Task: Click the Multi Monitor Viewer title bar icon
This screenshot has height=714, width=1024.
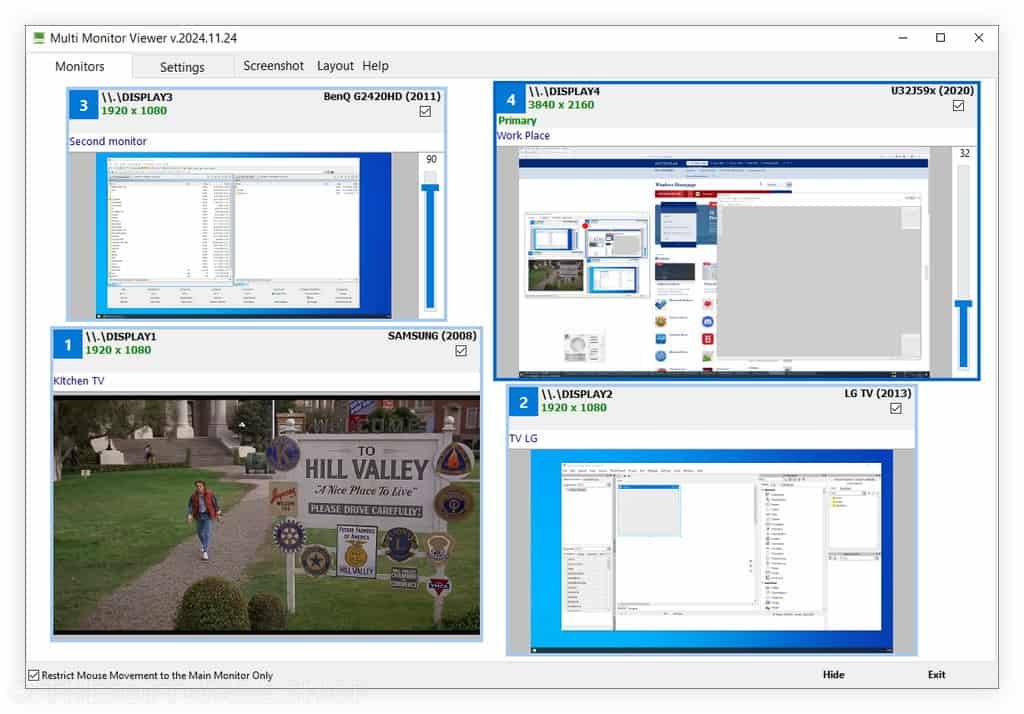Action: coord(38,37)
